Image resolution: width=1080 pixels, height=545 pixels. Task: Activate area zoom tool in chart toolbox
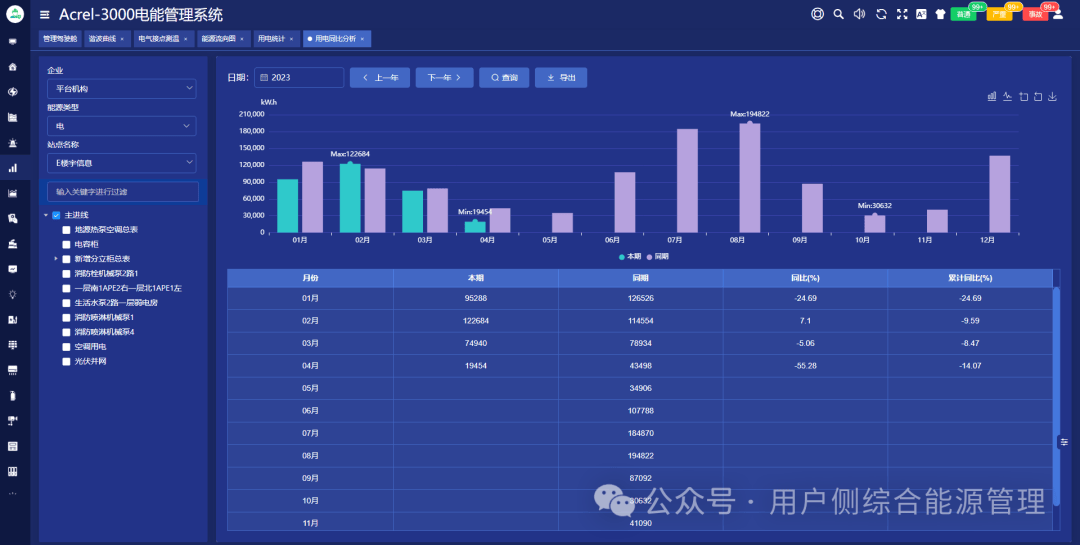[1024, 96]
